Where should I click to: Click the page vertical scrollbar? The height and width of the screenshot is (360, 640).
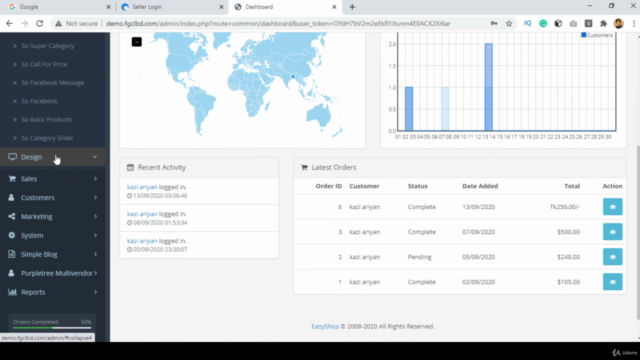click(x=638, y=233)
